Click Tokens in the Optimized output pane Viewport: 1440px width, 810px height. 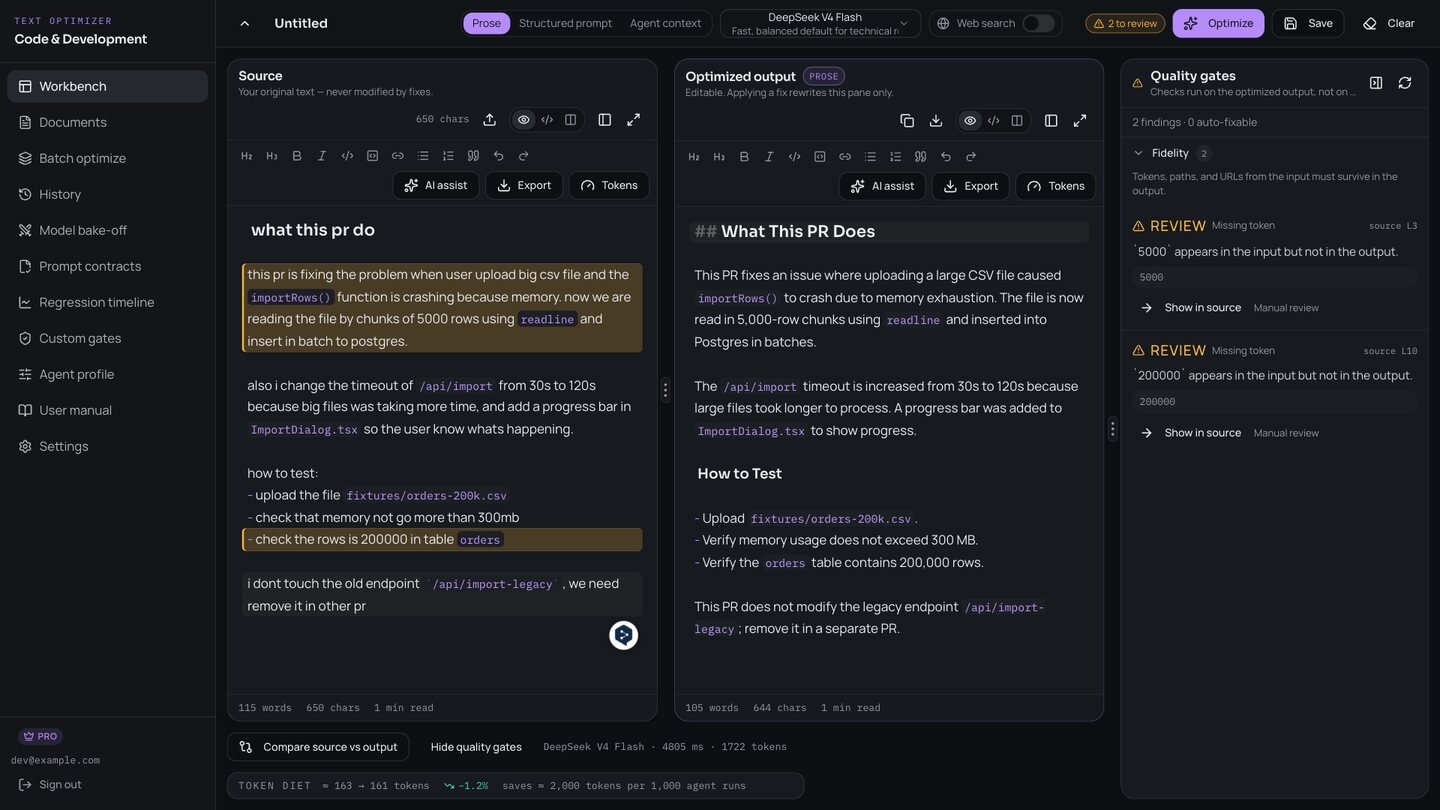(x=1055, y=186)
